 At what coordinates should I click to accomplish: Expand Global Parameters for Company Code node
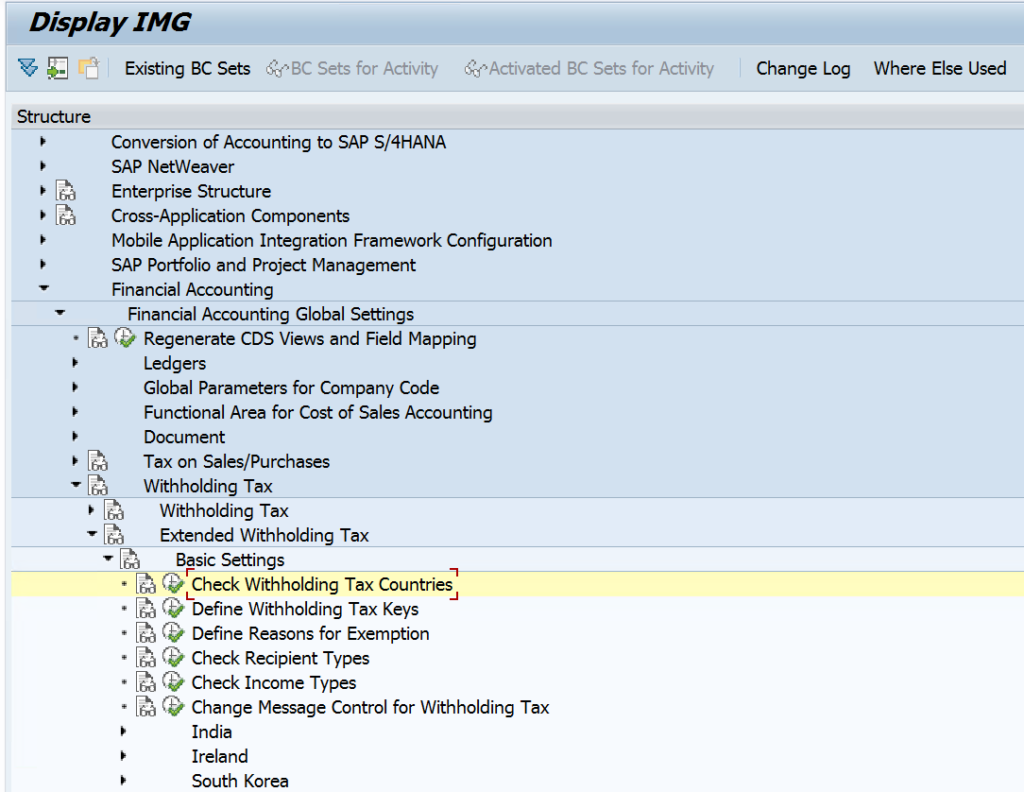[75, 387]
